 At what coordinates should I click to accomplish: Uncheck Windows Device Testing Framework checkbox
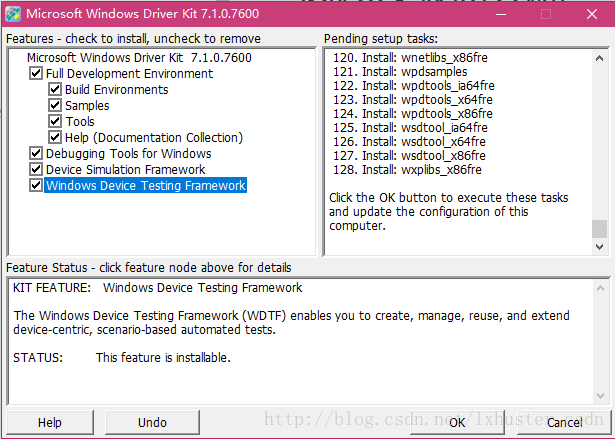(36, 185)
